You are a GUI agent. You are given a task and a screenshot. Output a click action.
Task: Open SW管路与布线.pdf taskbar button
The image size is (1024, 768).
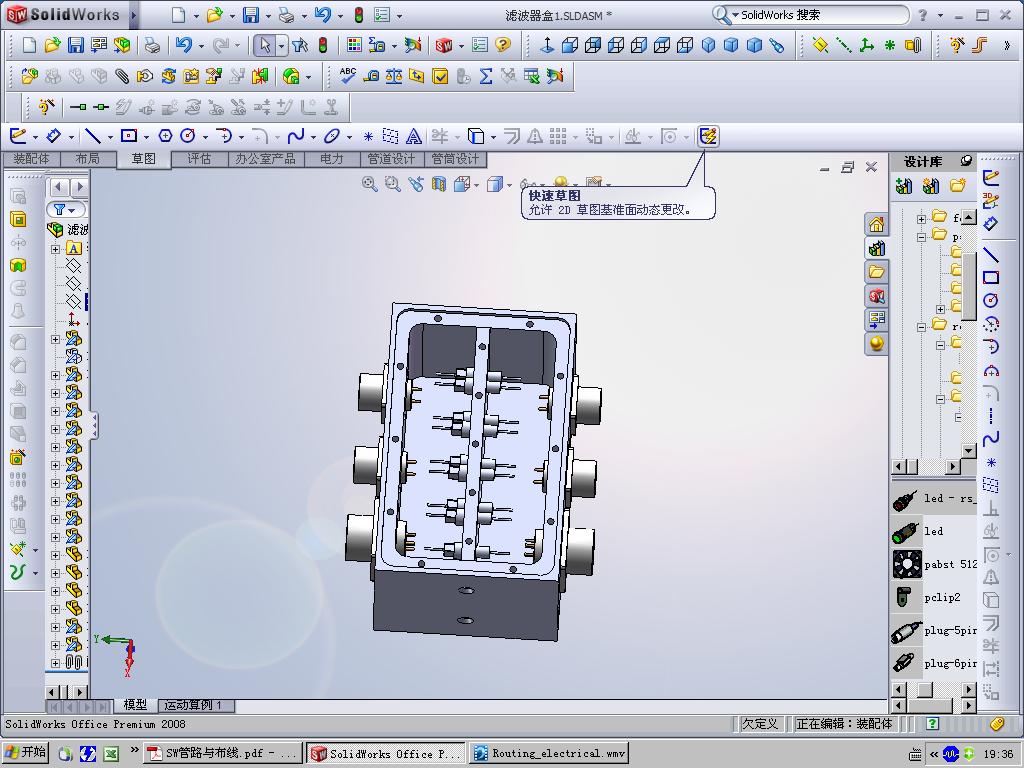pos(222,753)
